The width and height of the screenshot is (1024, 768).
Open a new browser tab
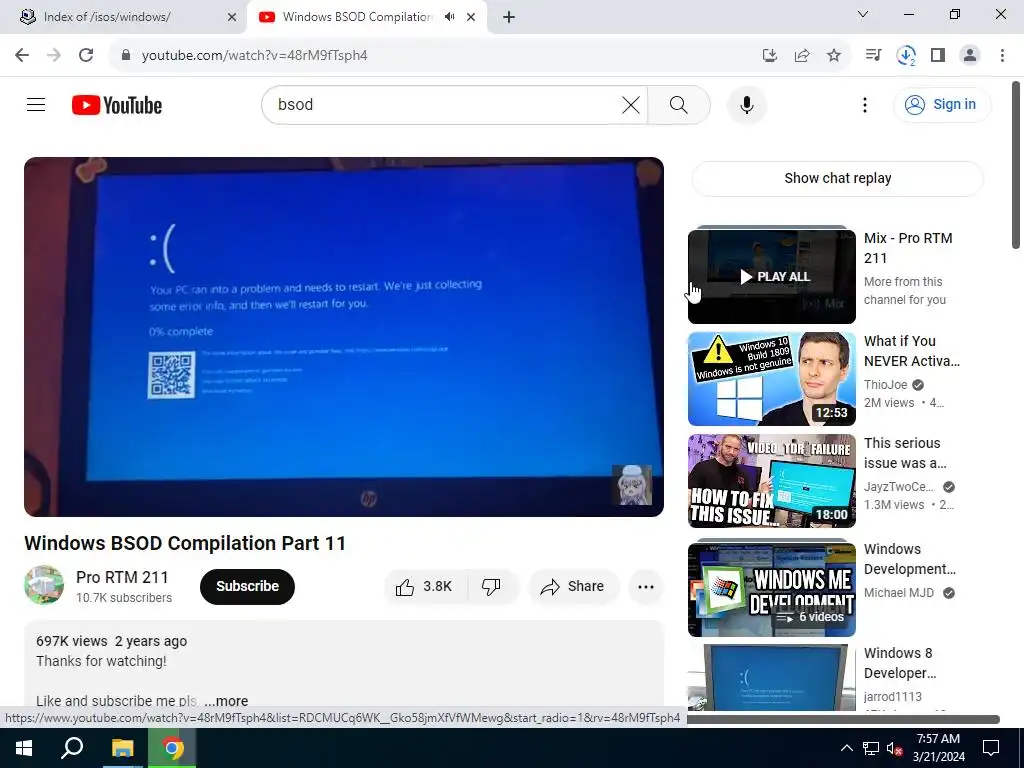click(509, 17)
